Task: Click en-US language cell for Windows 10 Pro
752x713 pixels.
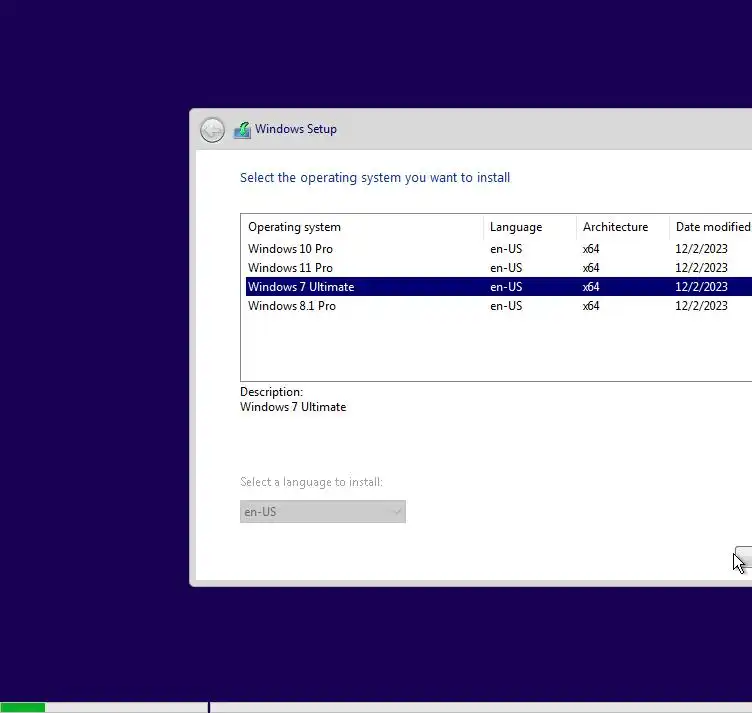Action: 506,249
